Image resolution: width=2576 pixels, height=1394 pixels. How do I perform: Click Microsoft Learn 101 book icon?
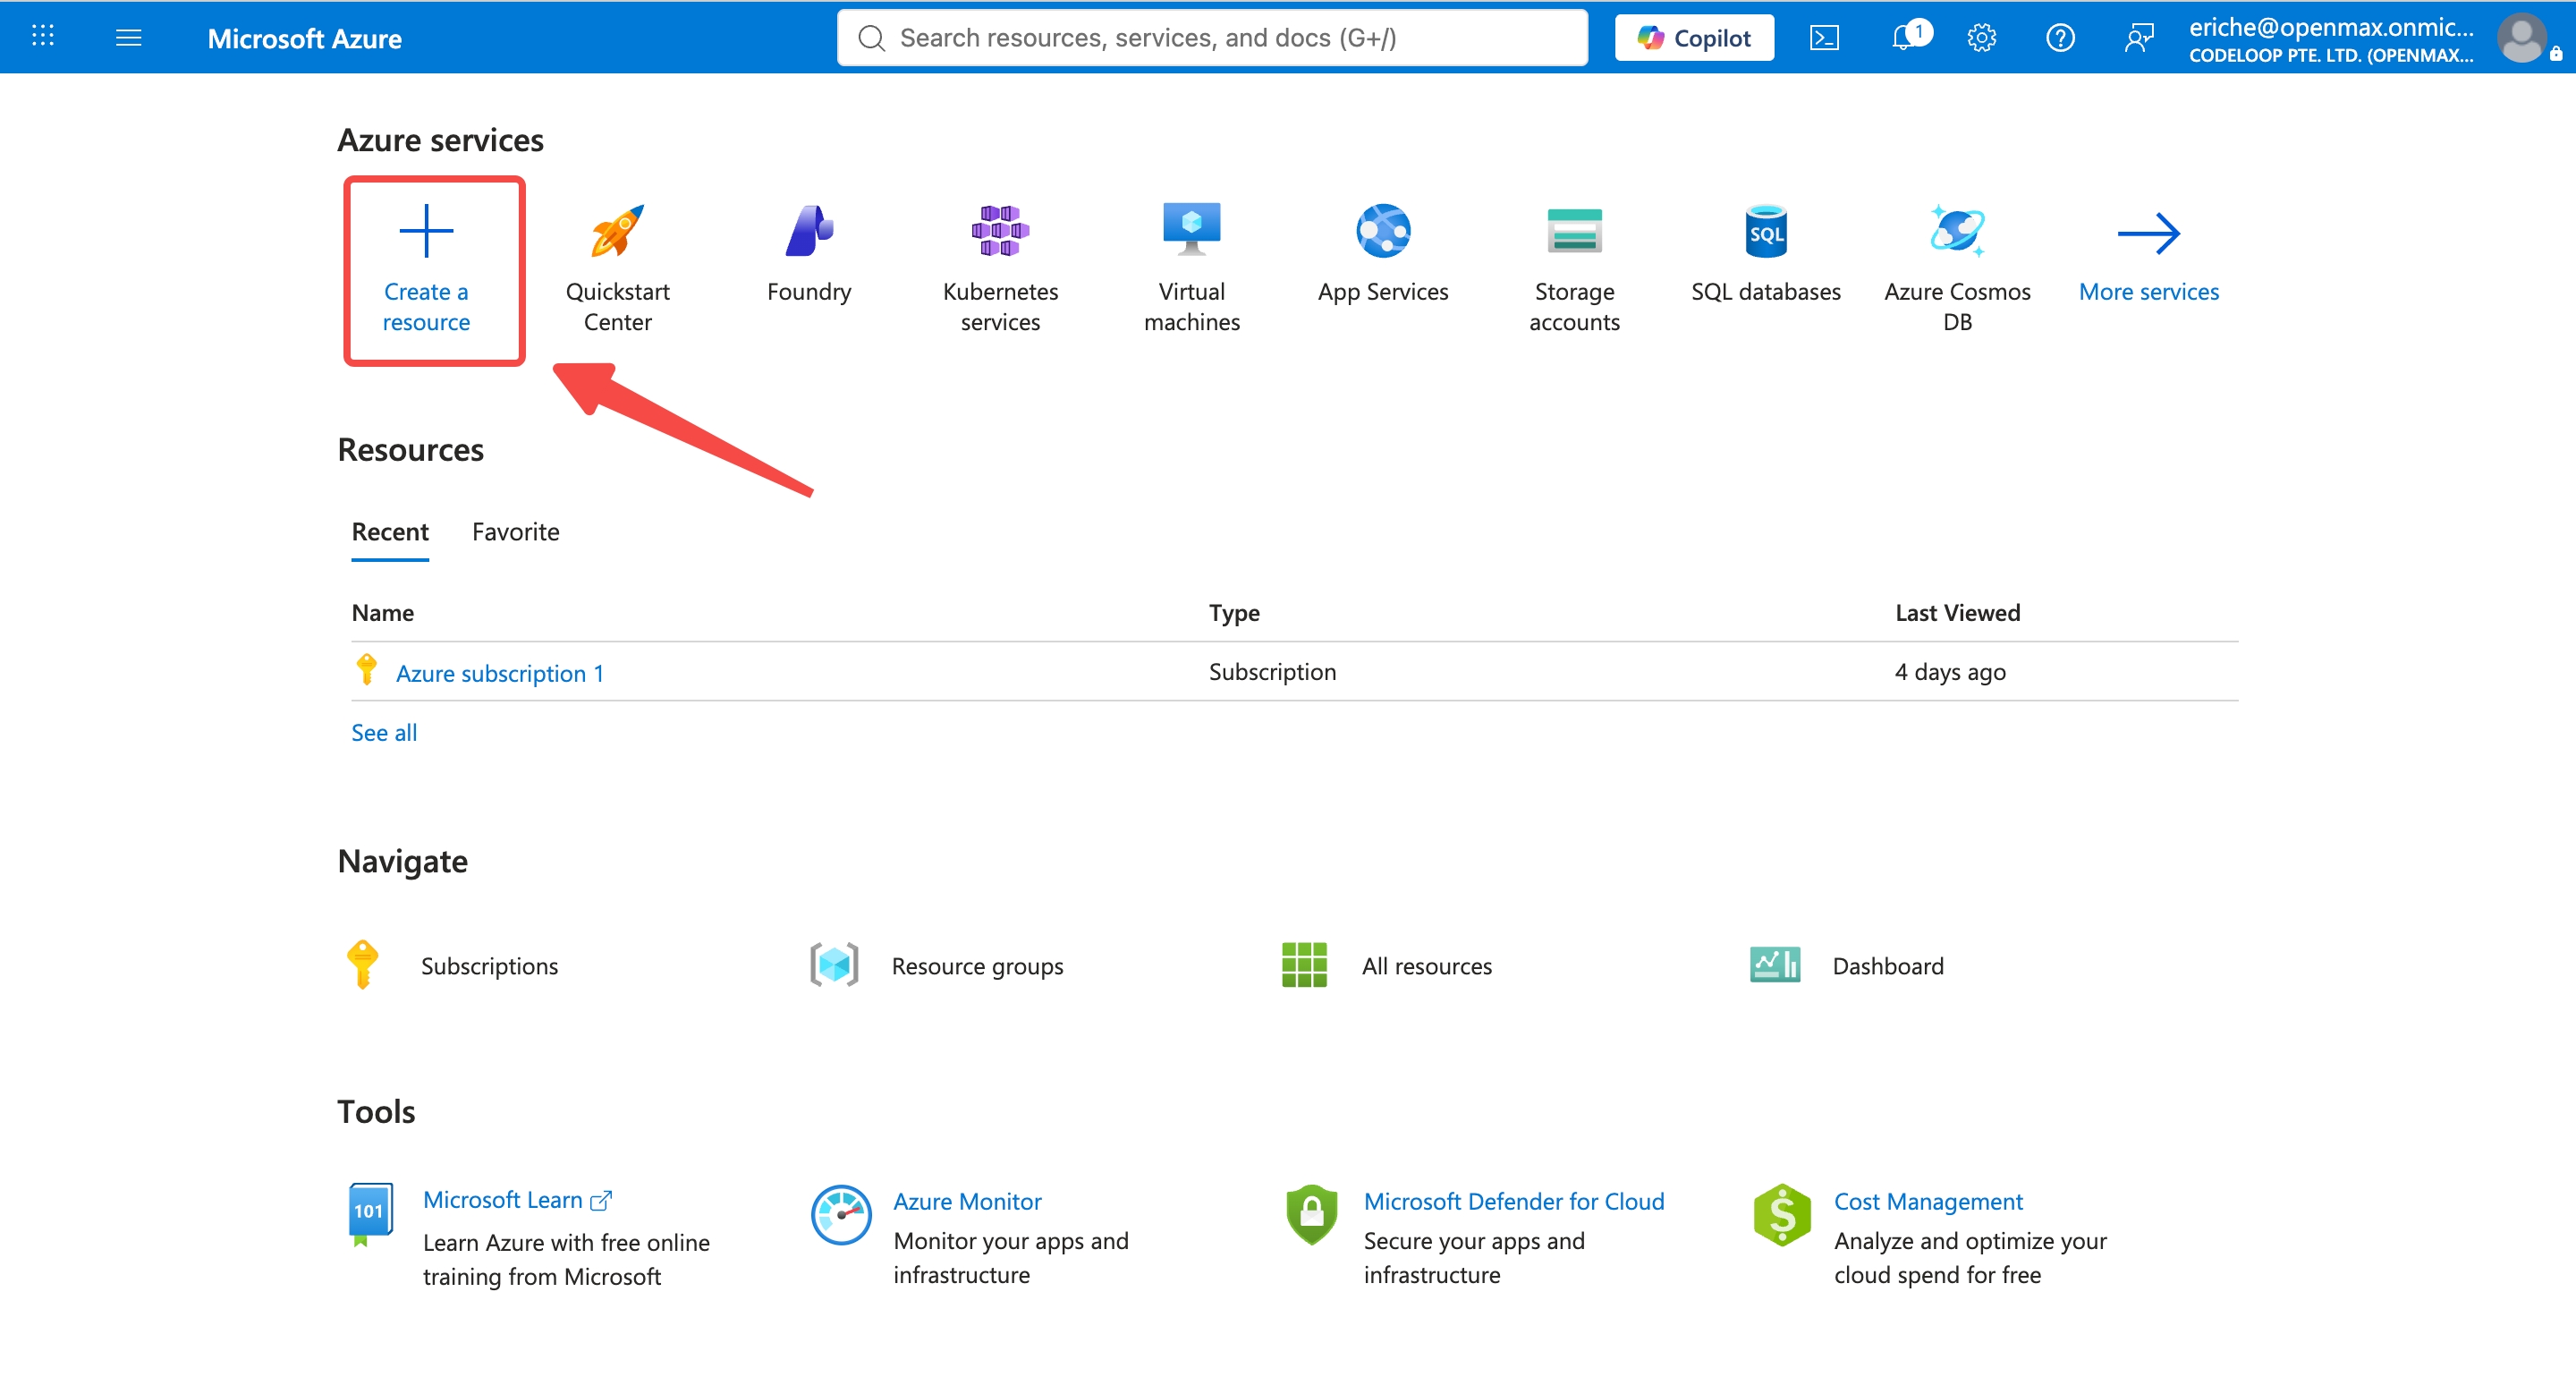click(370, 1215)
